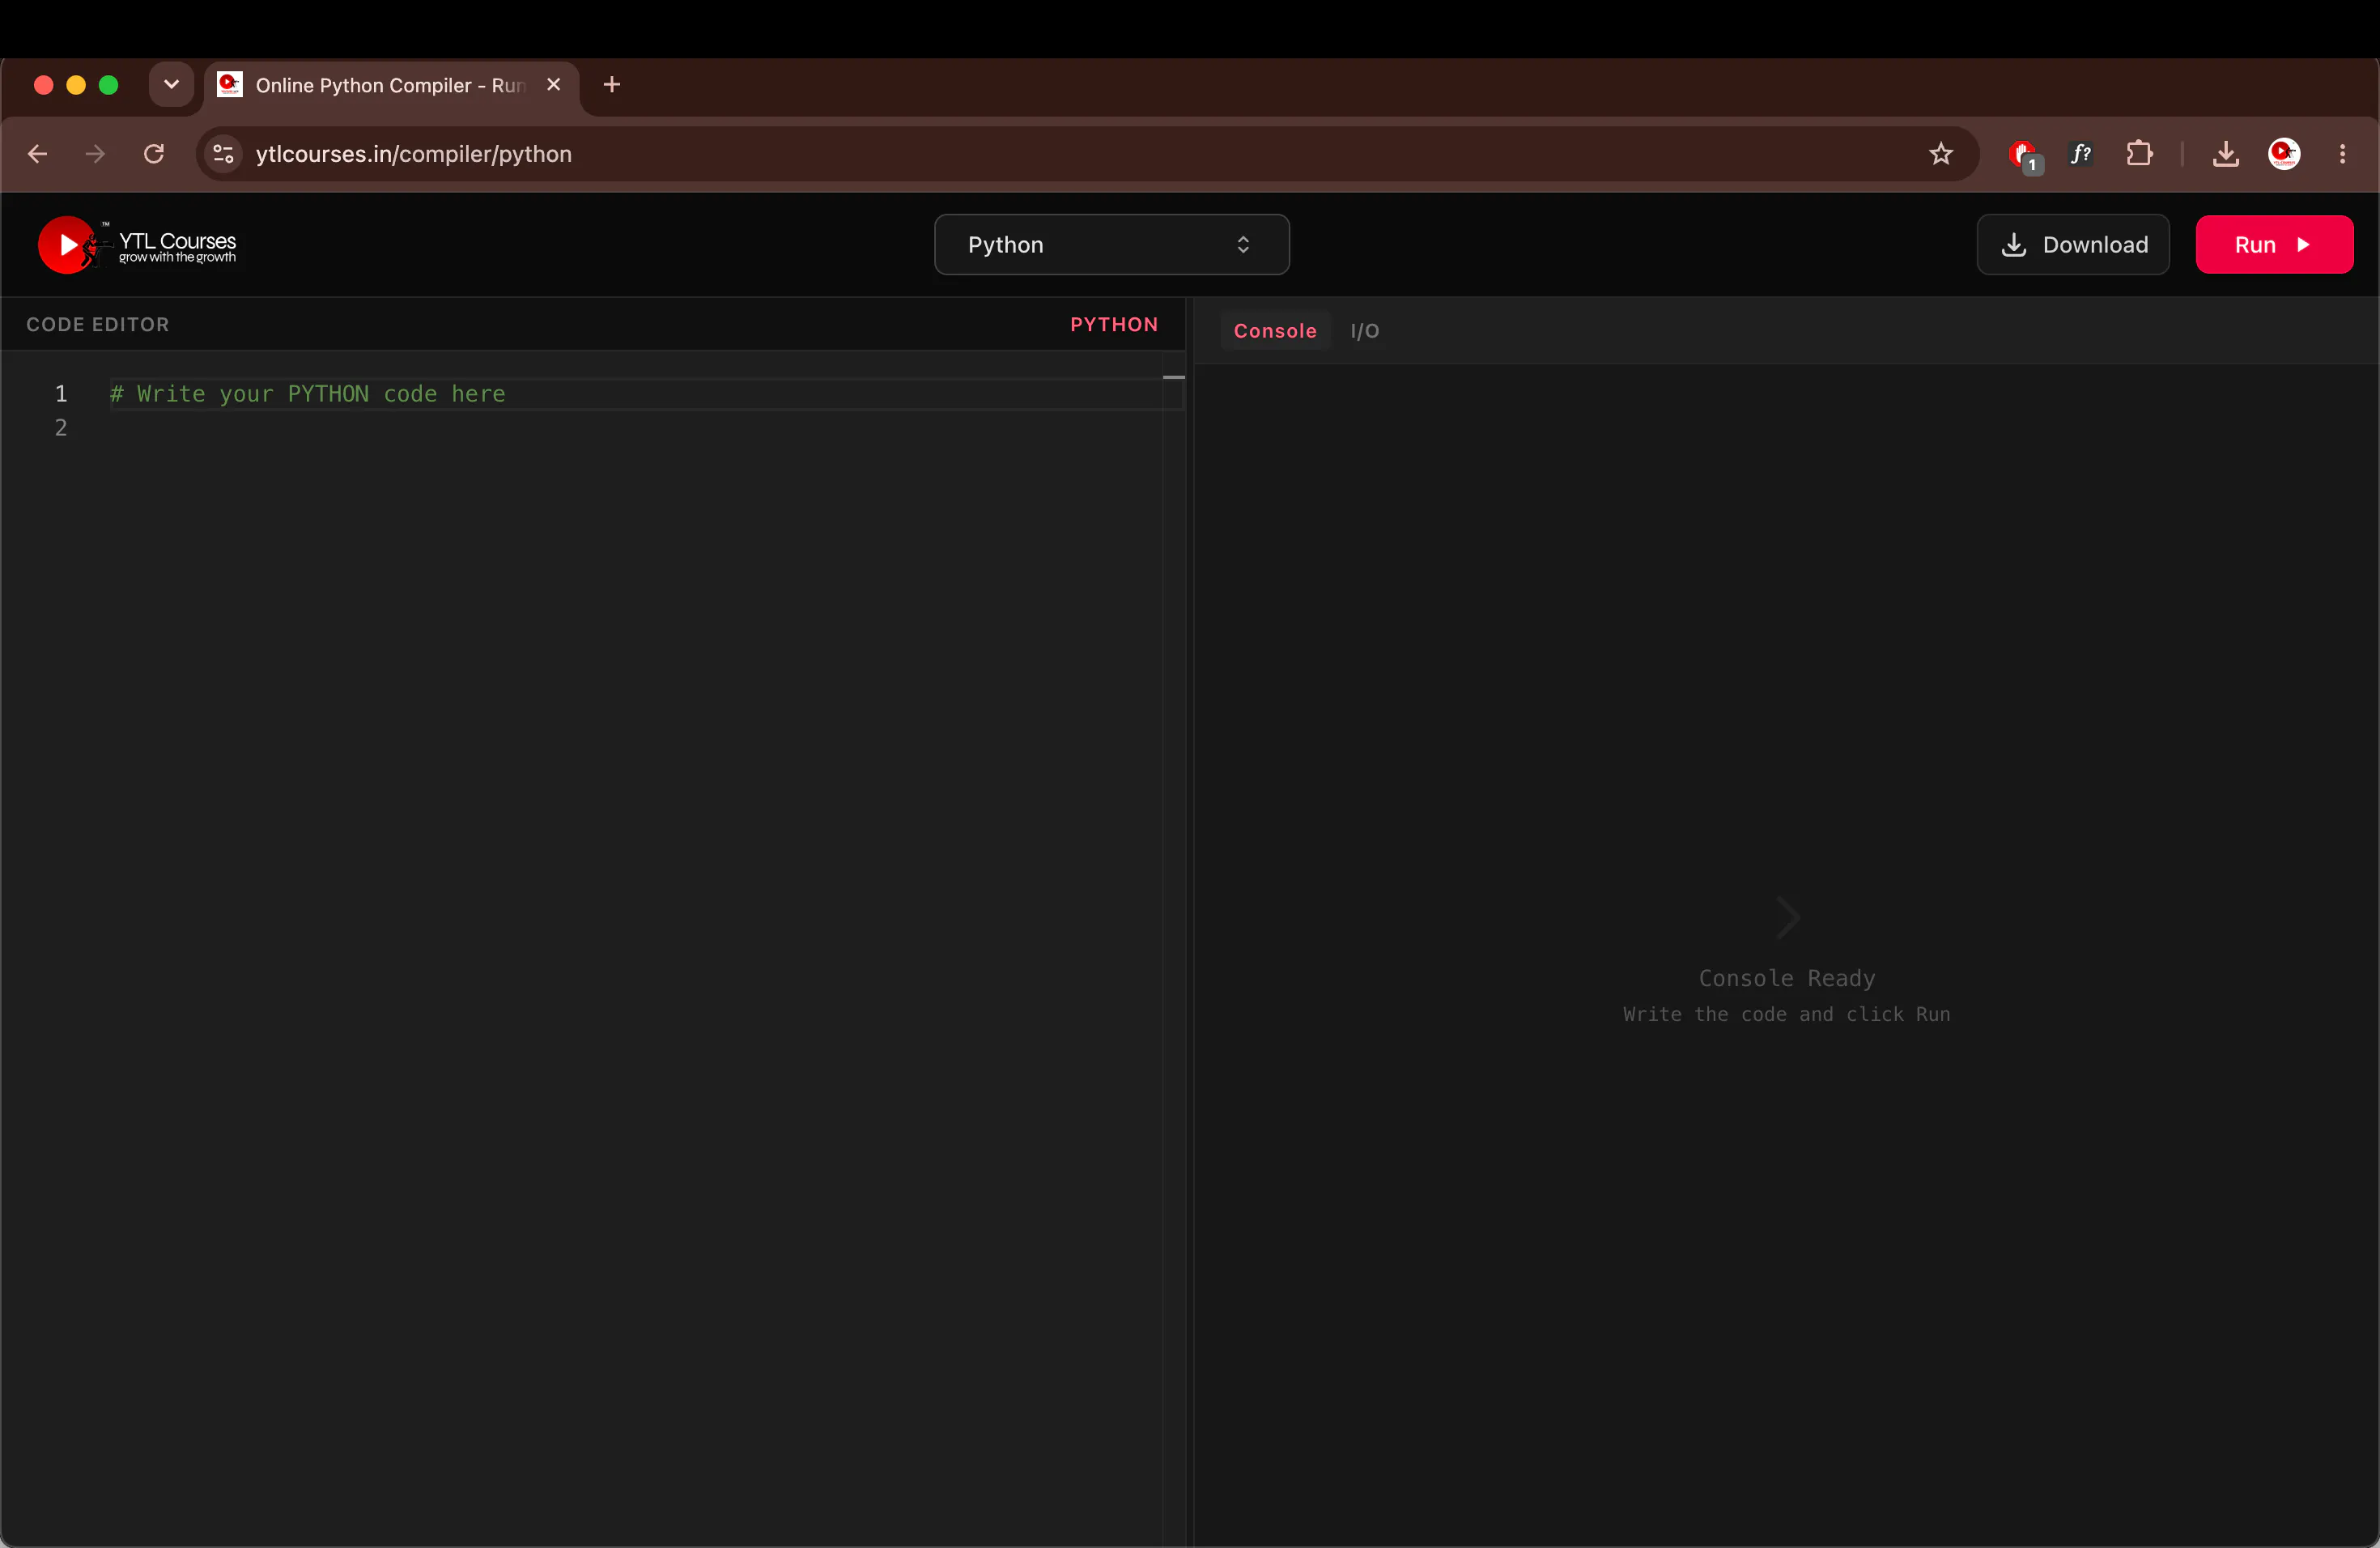The image size is (2380, 1548).
Task: Click the font identifier extension icon
Action: click(x=2081, y=154)
